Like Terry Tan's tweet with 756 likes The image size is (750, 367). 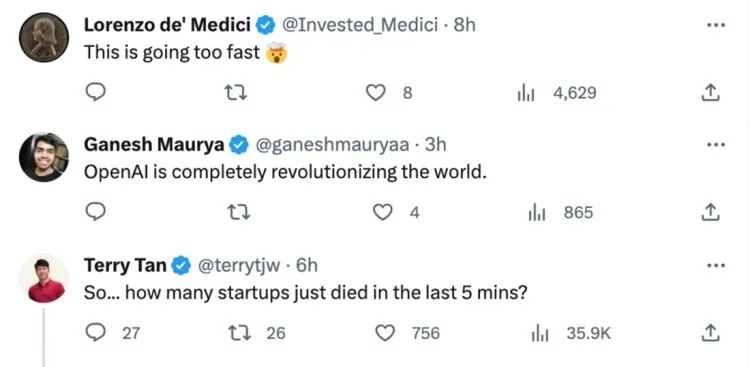pos(408,333)
